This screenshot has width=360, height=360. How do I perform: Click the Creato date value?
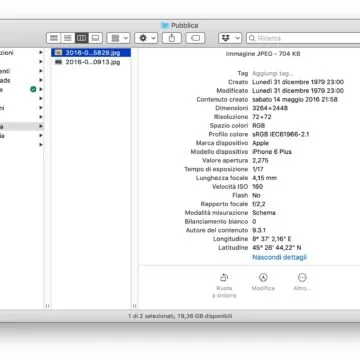click(x=298, y=82)
